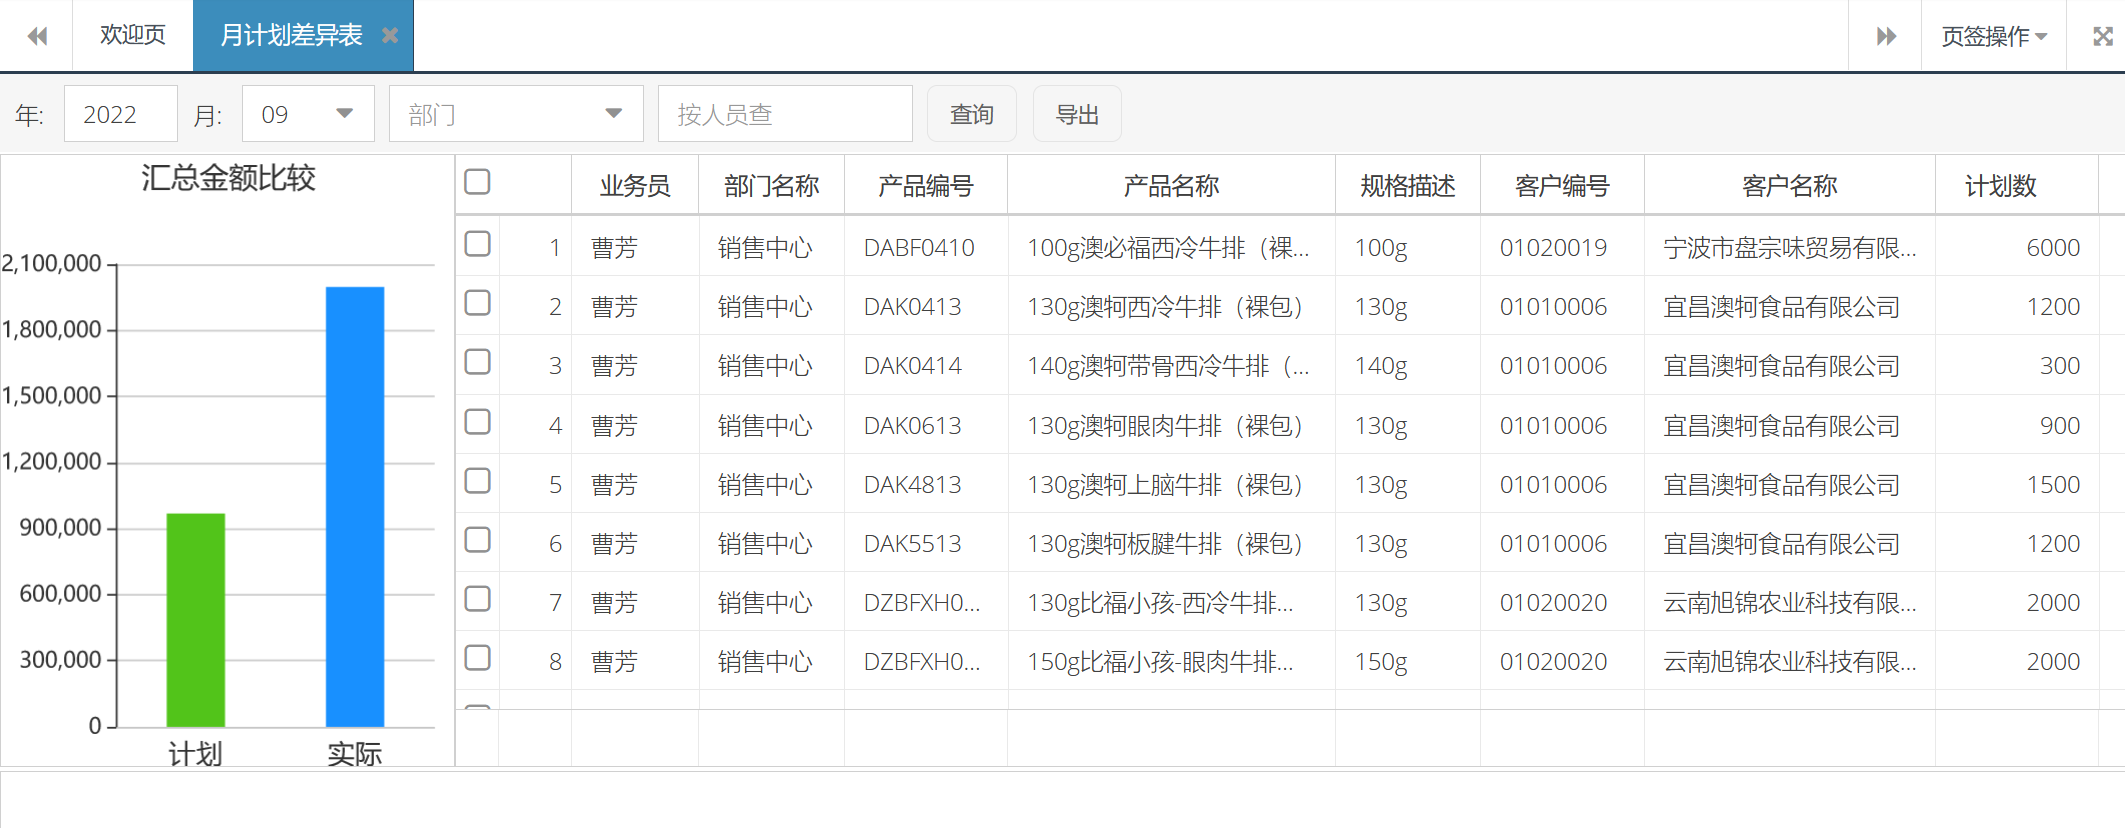Viewport: 2125px width, 828px height.
Task: Open the 页签操作 dropdown menu
Action: coord(1993,36)
